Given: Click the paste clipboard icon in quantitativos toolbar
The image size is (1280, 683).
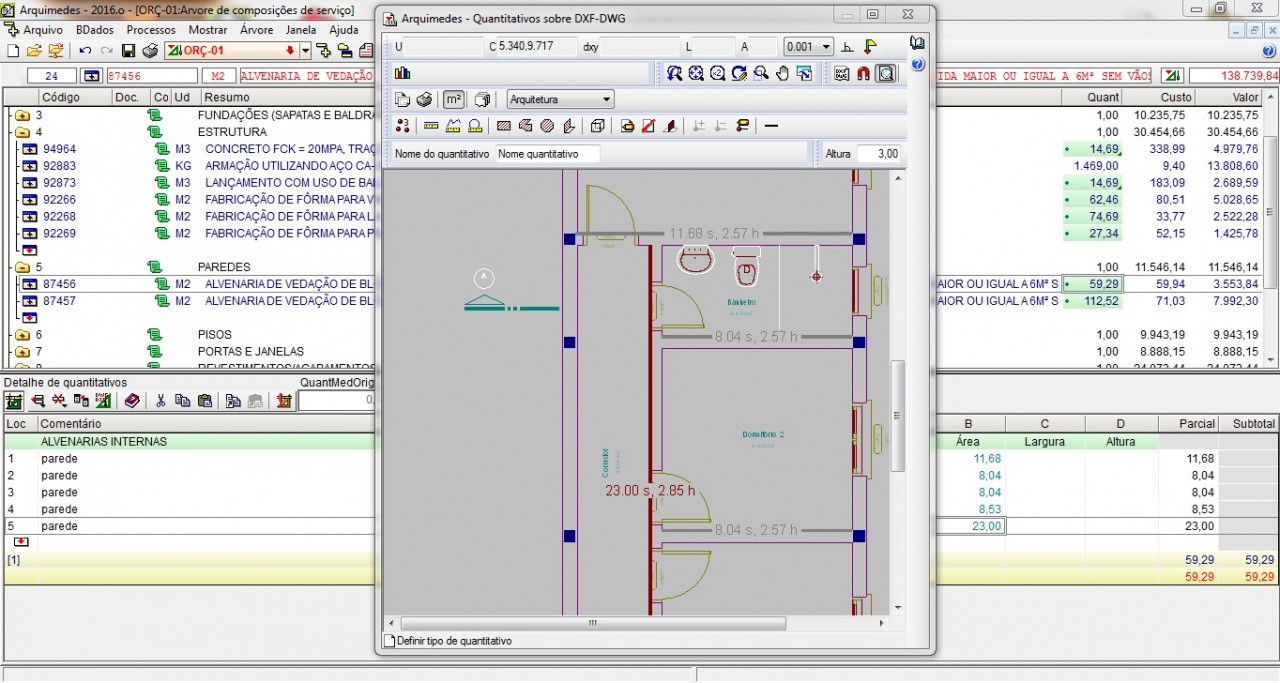Looking at the screenshot, I should [205, 401].
